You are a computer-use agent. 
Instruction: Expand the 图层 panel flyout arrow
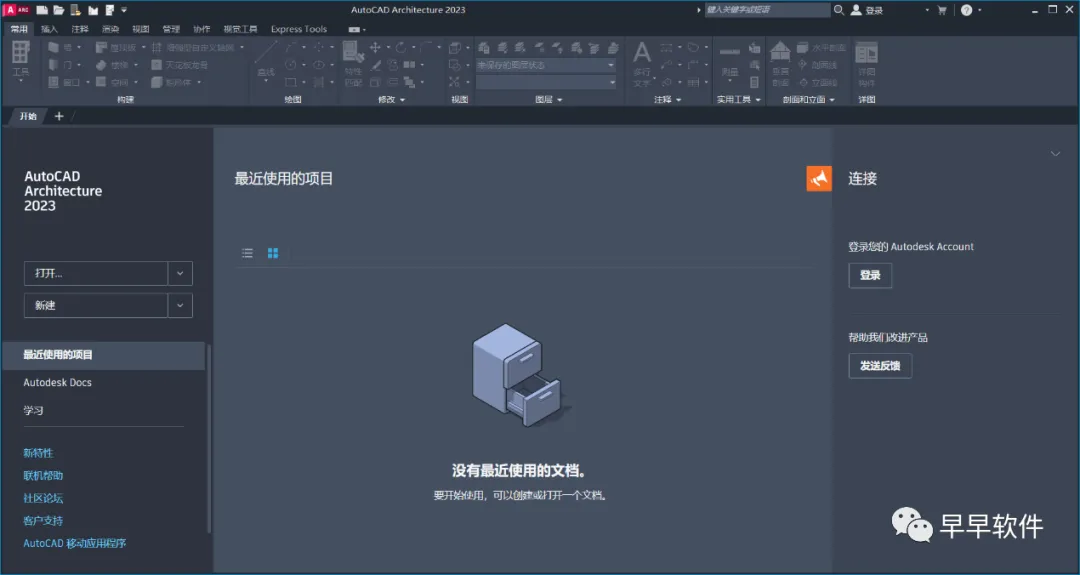click(x=559, y=100)
